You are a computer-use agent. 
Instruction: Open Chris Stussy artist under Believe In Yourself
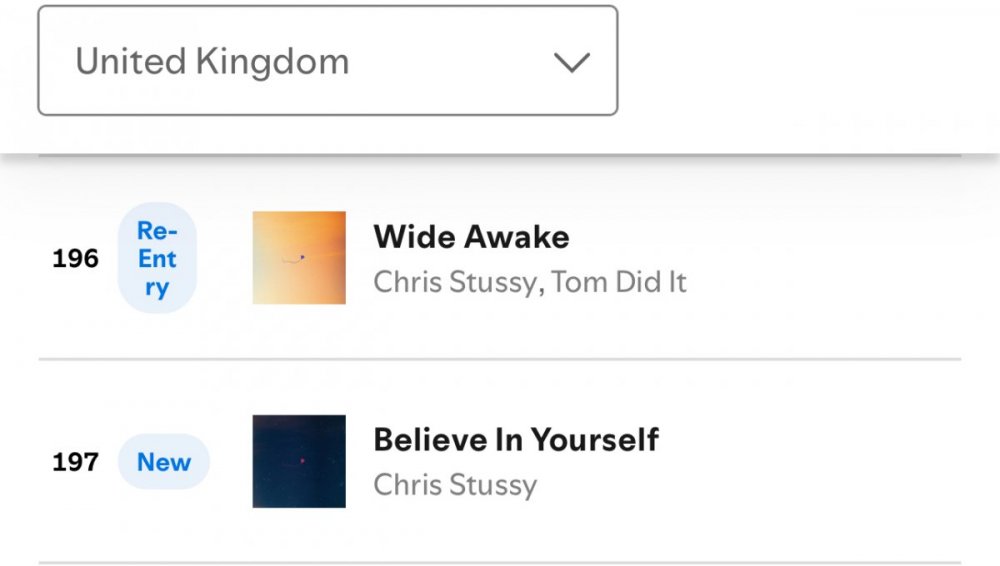coord(455,485)
